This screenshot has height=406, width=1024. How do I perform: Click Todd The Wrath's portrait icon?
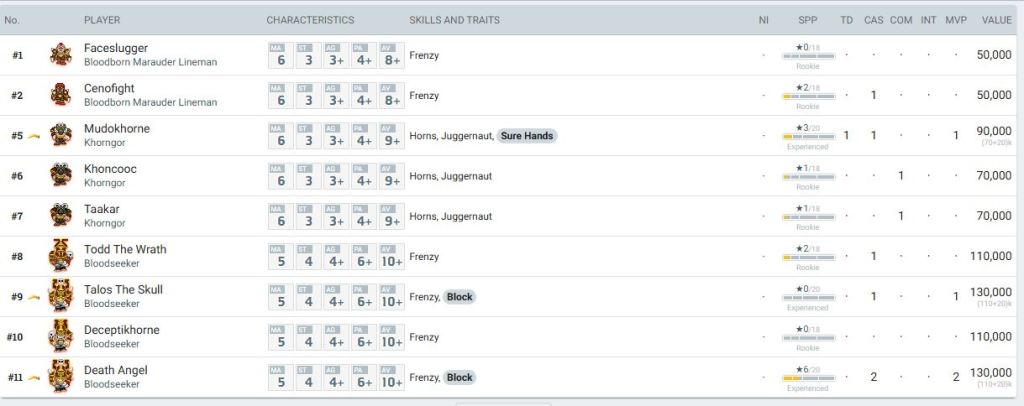click(61, 256)
